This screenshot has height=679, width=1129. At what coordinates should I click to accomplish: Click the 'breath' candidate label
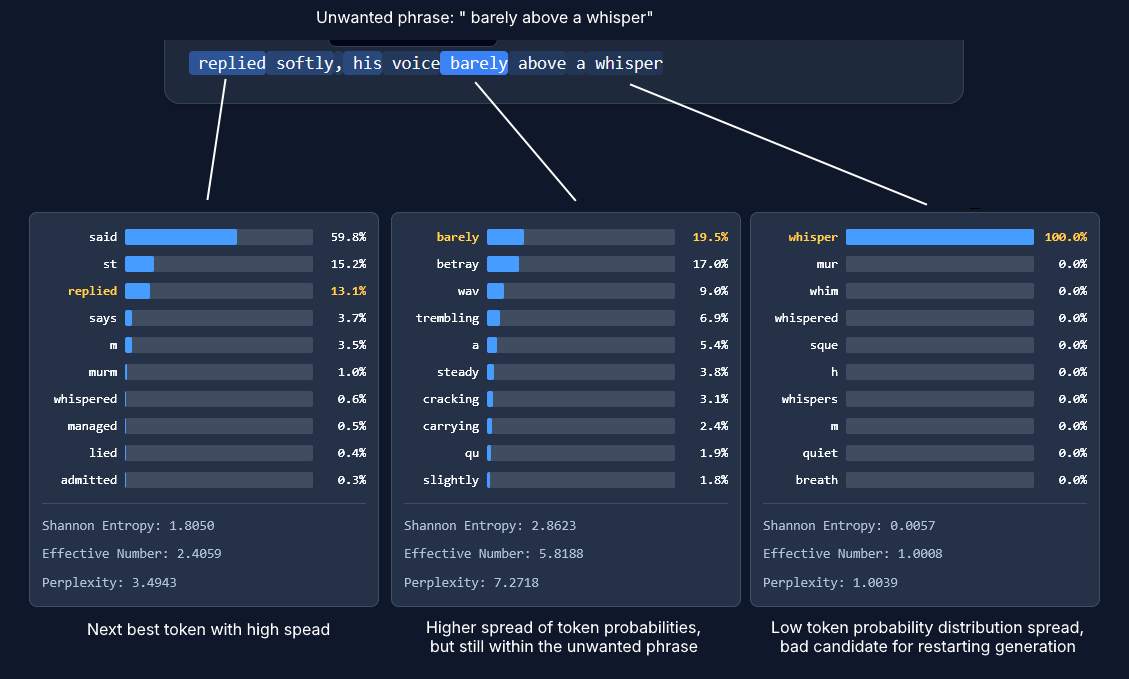(x=817, y=480)
